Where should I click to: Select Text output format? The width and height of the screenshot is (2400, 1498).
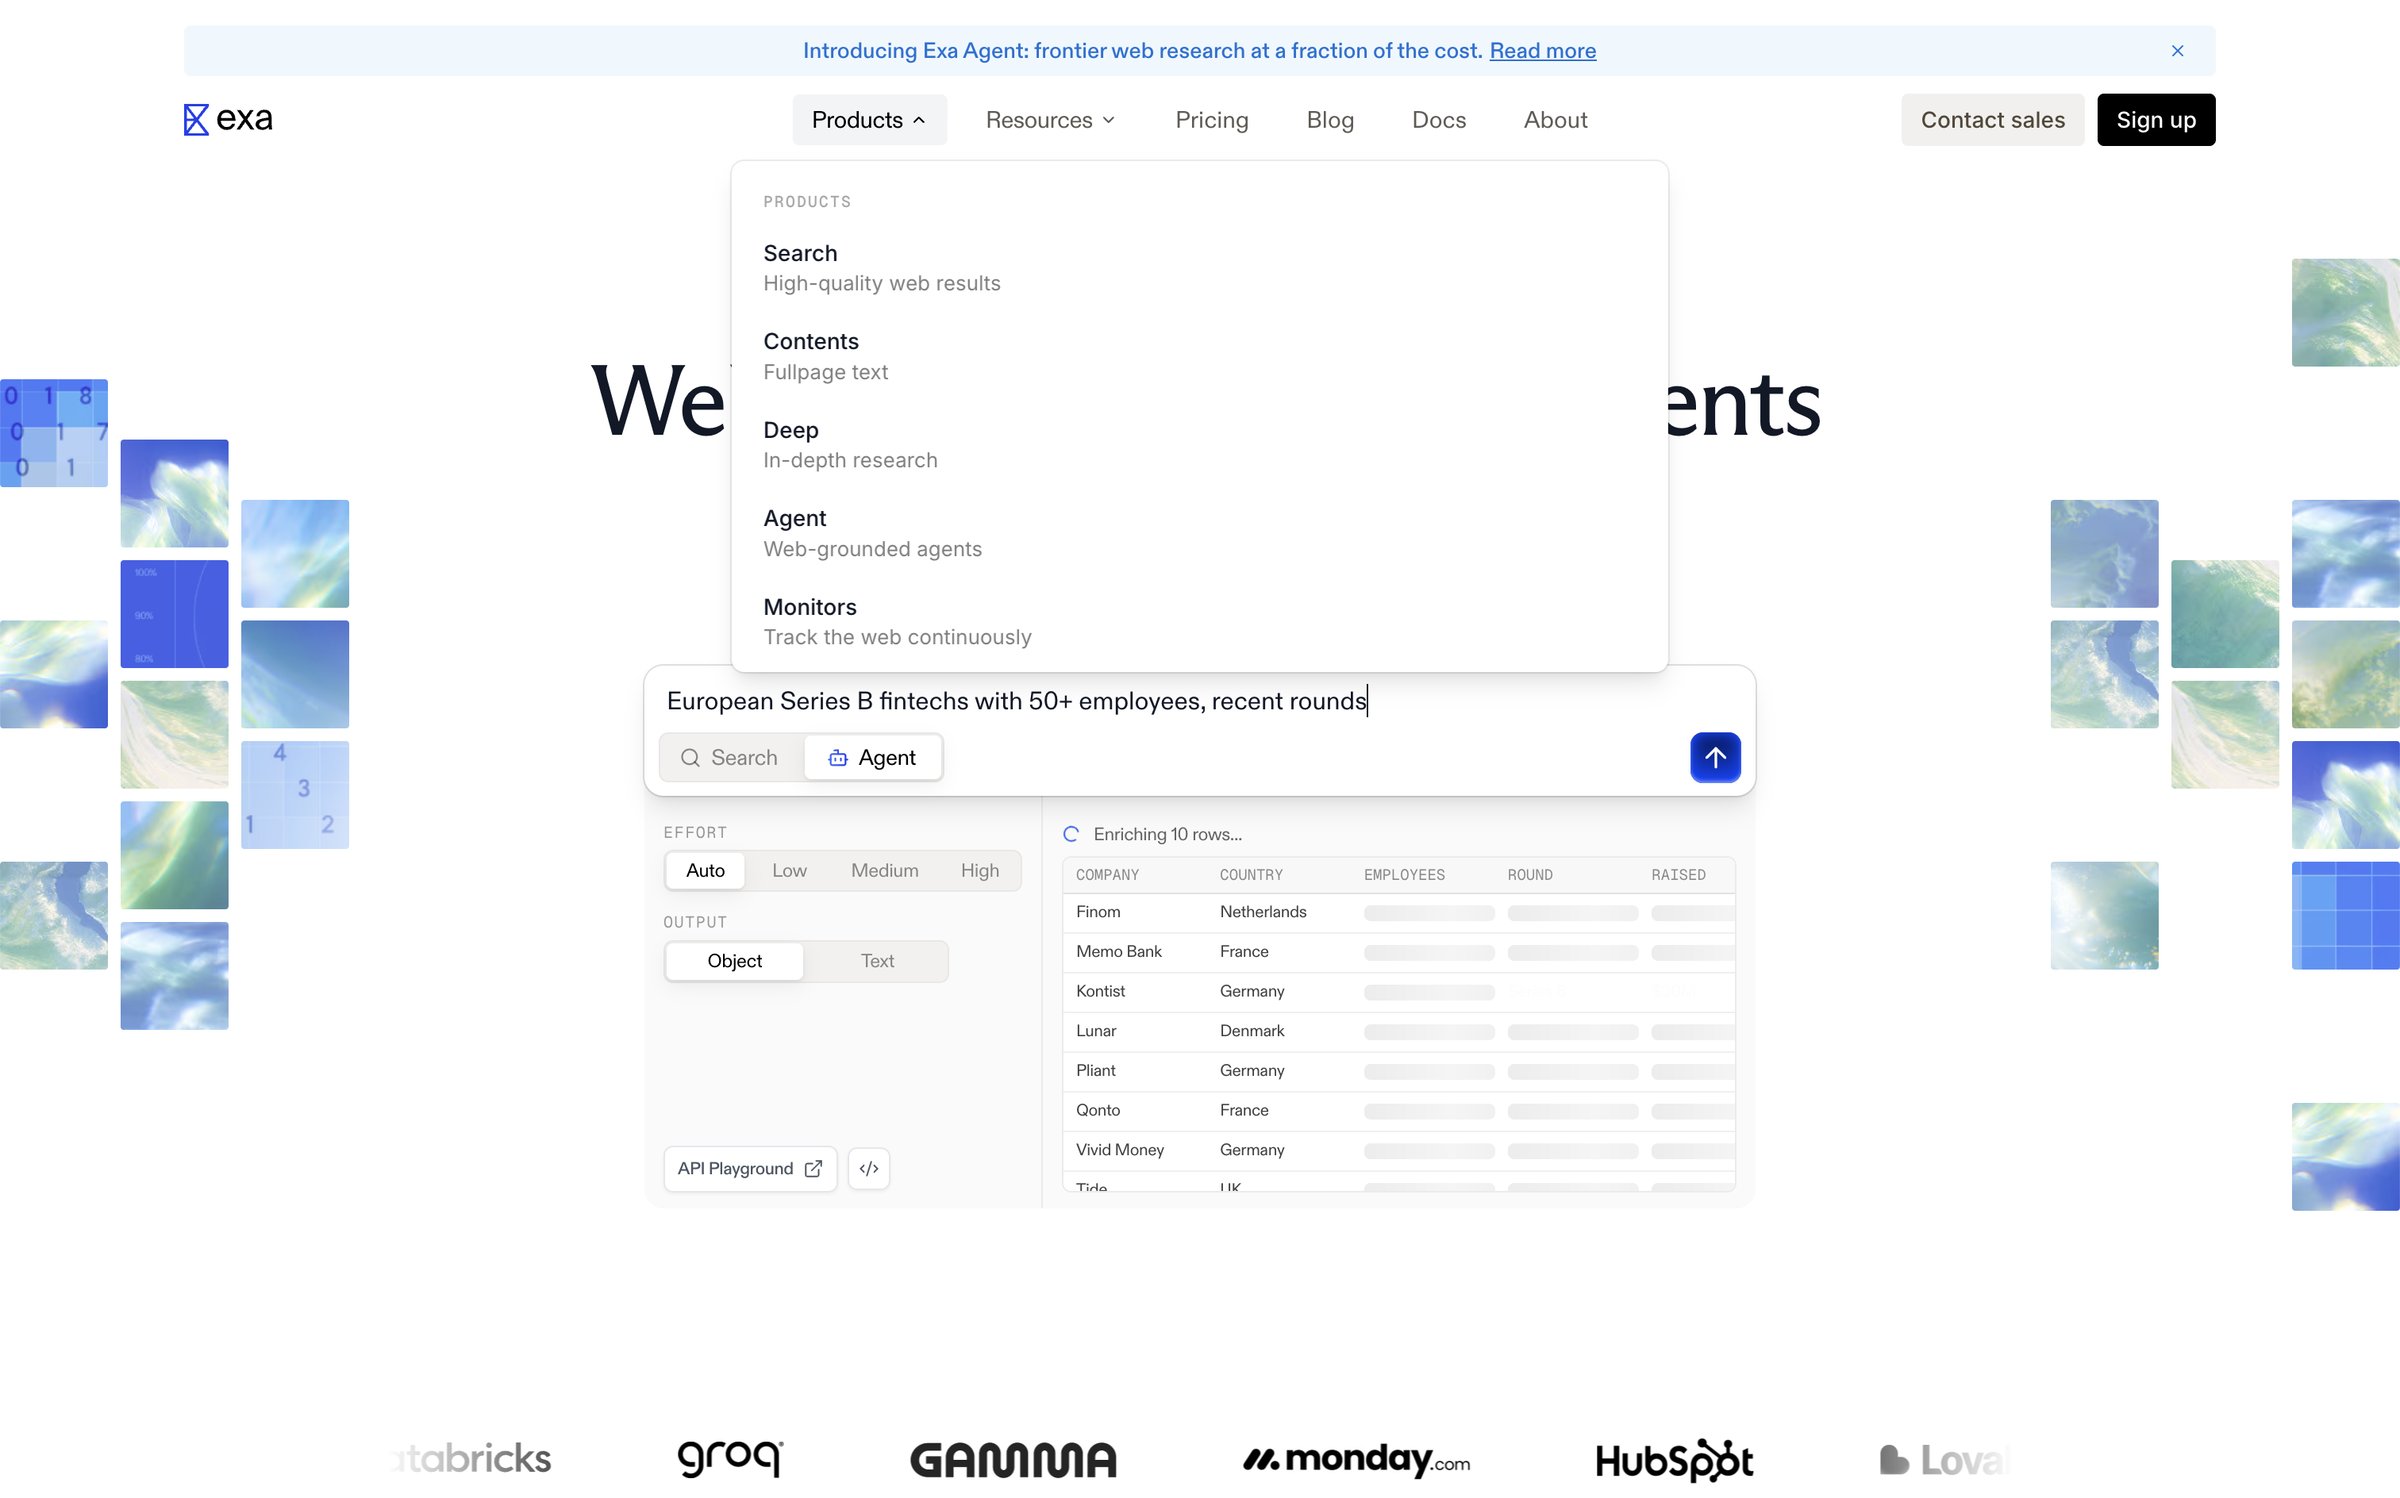click(877, 961)
